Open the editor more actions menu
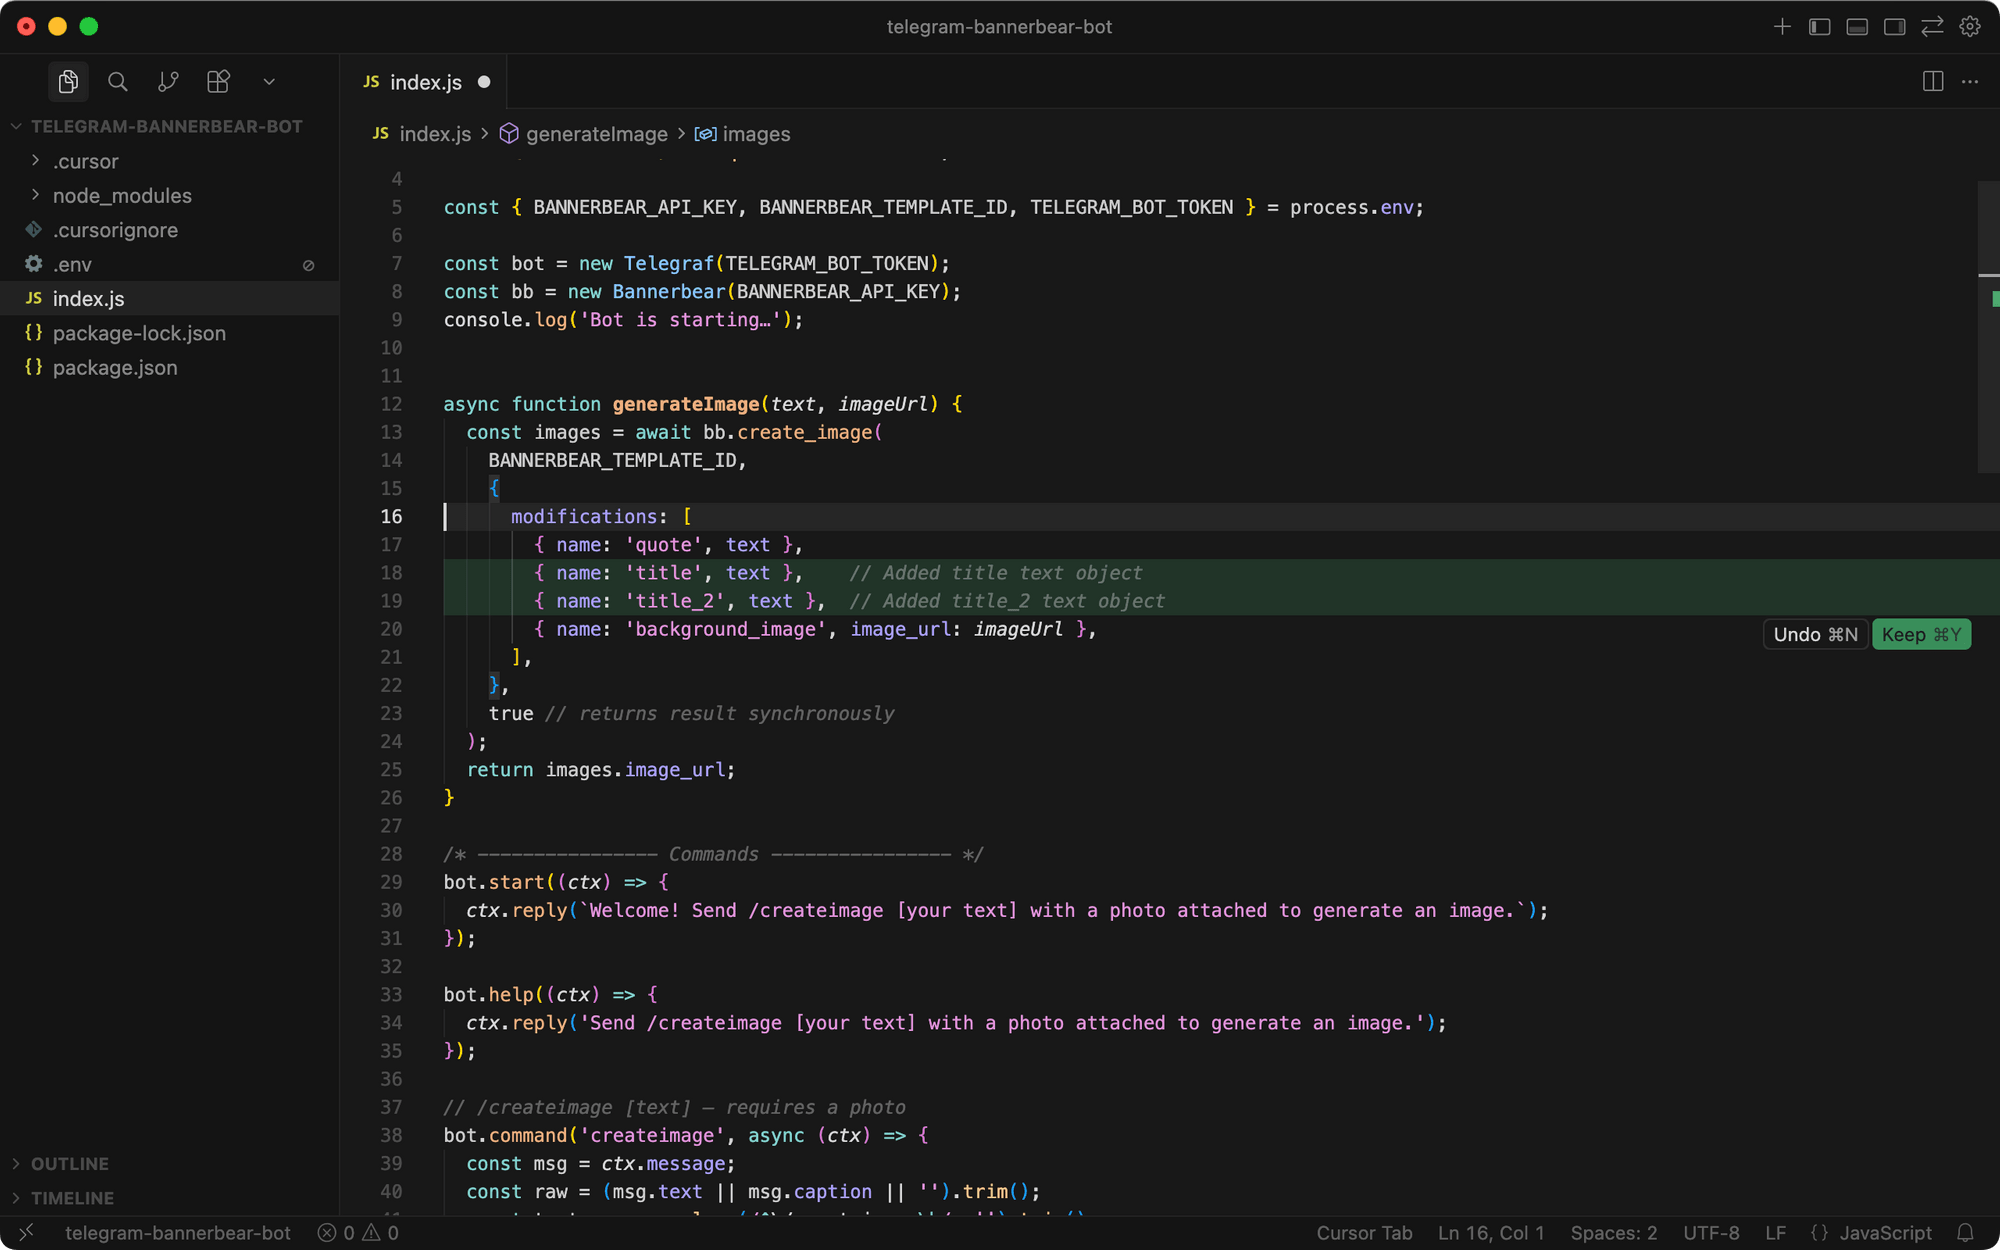Image resolution: width=2000 pixels, height=1250 pixels. (x=1970, y=82)
